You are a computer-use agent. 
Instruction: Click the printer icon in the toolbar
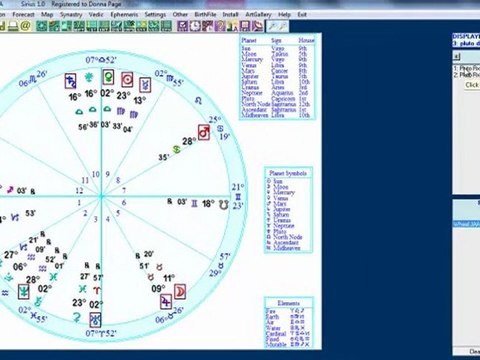14,26
